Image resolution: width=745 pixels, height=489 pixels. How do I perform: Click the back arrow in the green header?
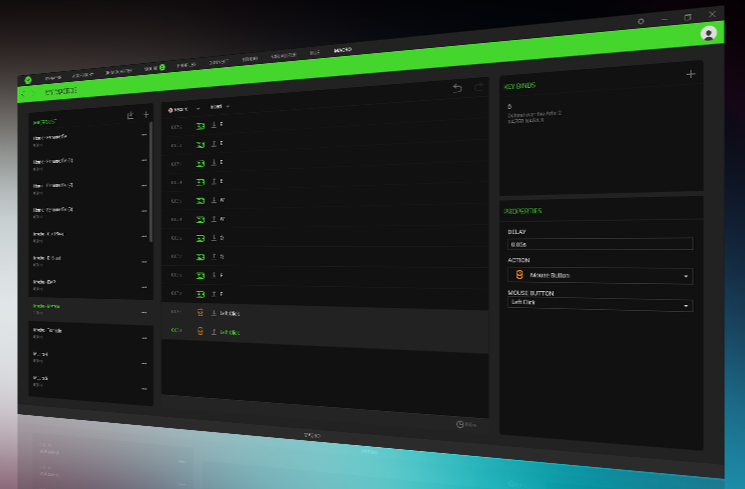(x=24, y=92)
